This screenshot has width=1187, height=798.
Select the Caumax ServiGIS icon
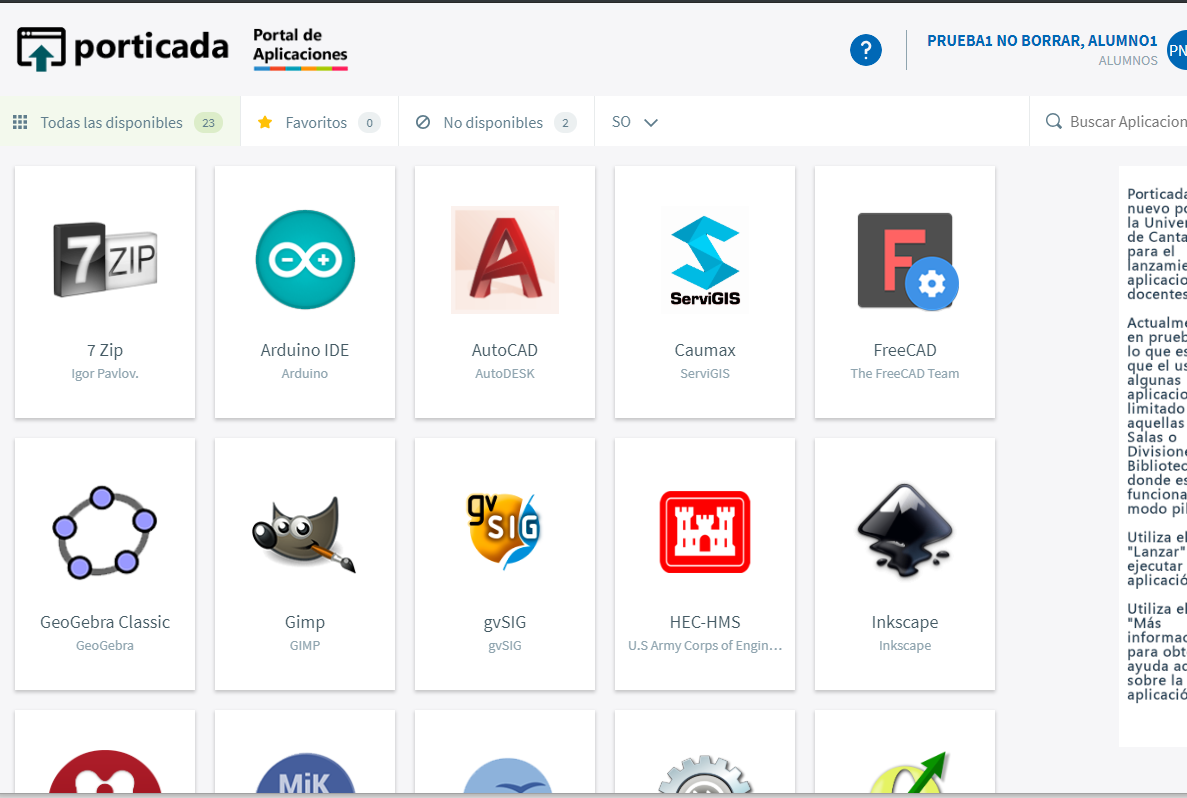point(705,260)
